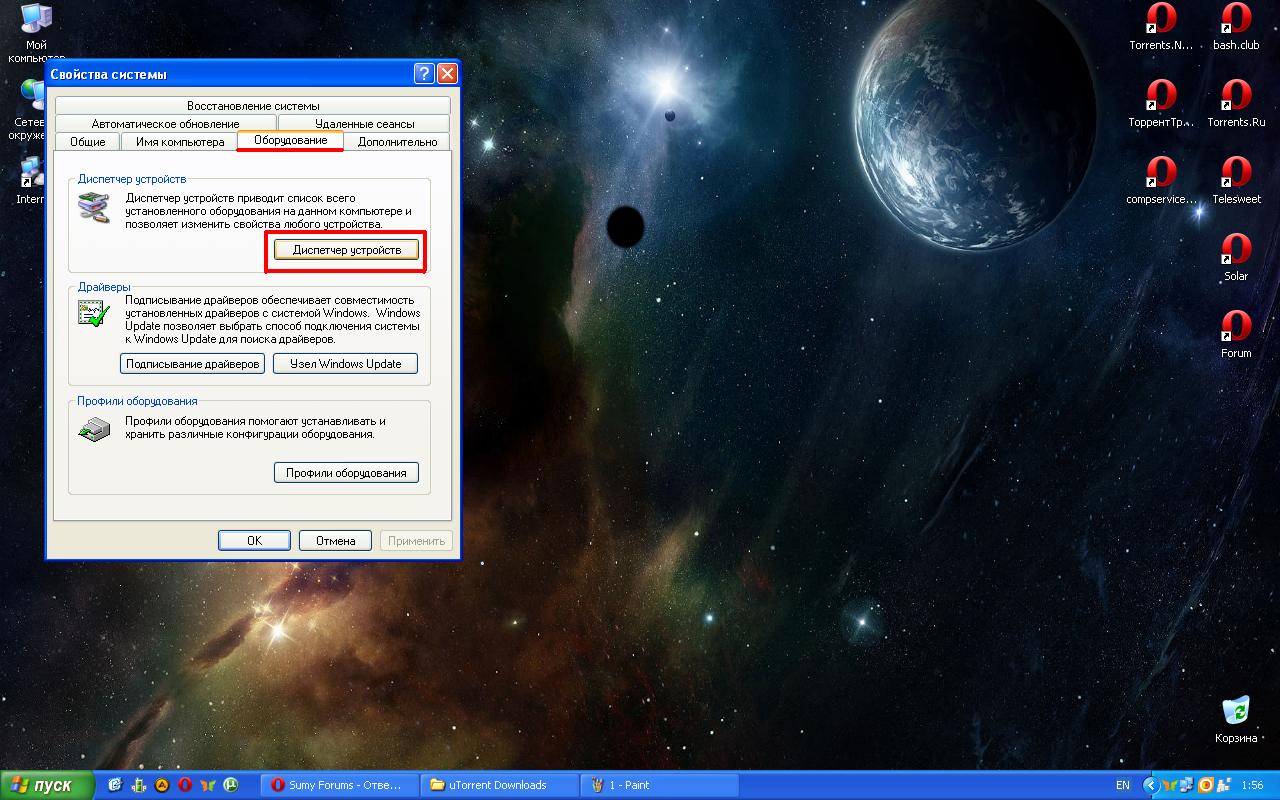Click the Forum Opera shortcut icon
Viewport: 1280px width, 800px height.
[1236, 328]
